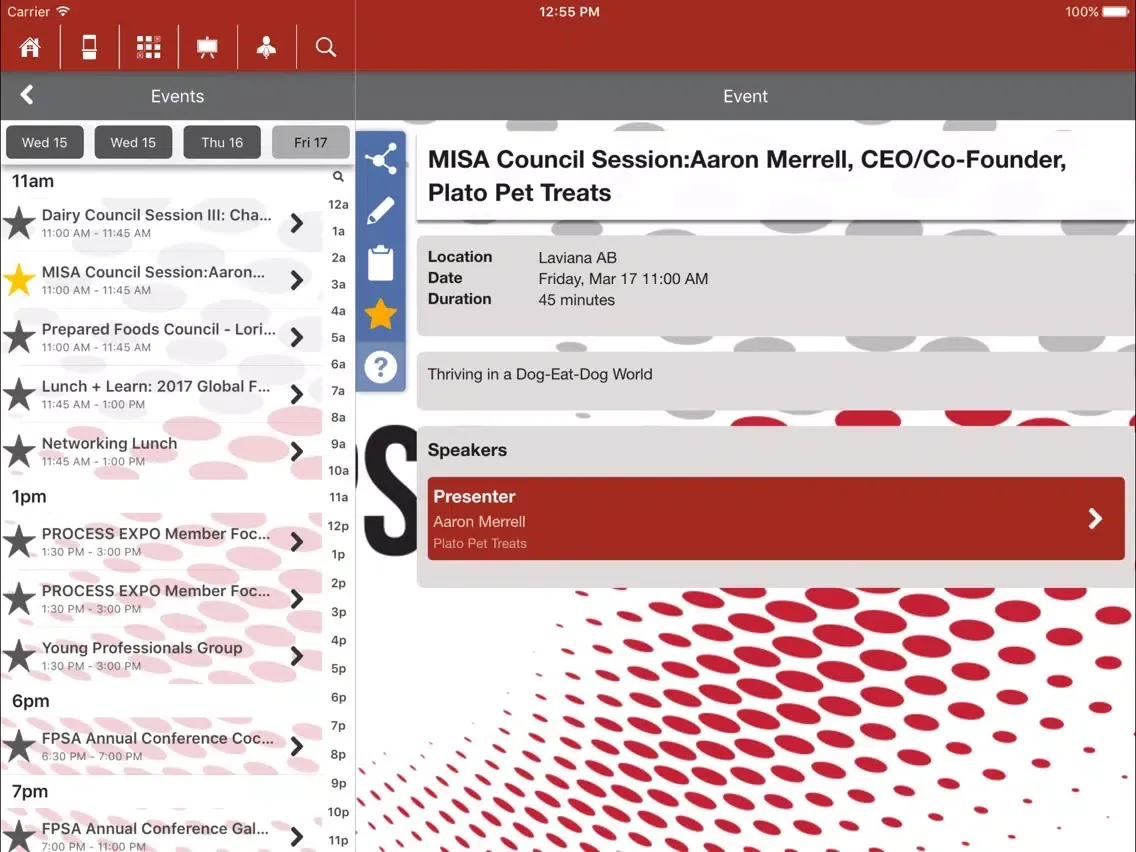The height and width of the screenshot is (852, 1136).
Task: Star the 7:00 PM FPSA Annual Conference Gala
Action: pyautogui.click(x=20, y=836)
